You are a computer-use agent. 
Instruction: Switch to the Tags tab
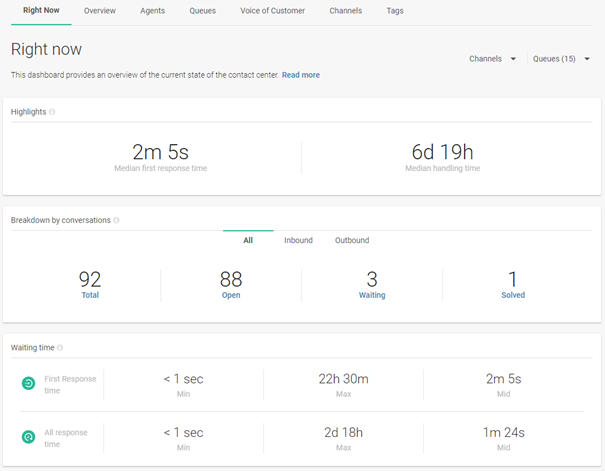coord(395,11)
